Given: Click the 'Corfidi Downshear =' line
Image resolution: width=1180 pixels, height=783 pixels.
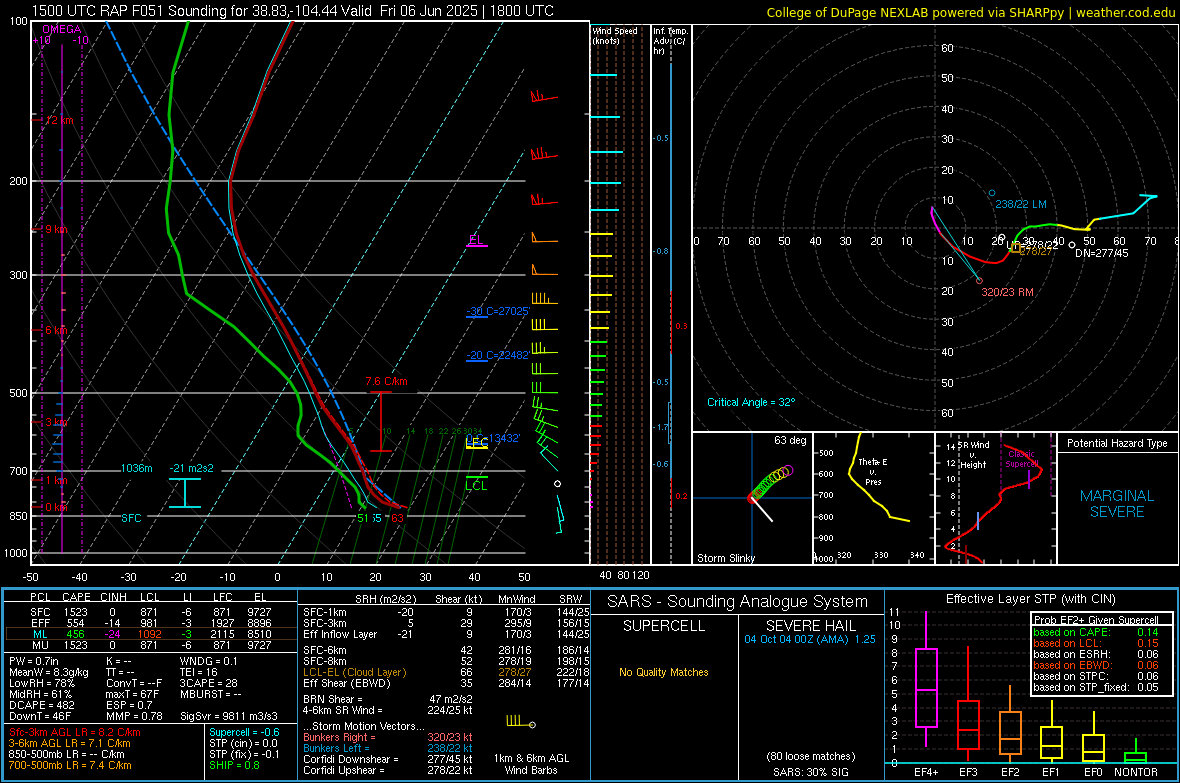Looking at the screenshot, I should click(x=388, y=759).
